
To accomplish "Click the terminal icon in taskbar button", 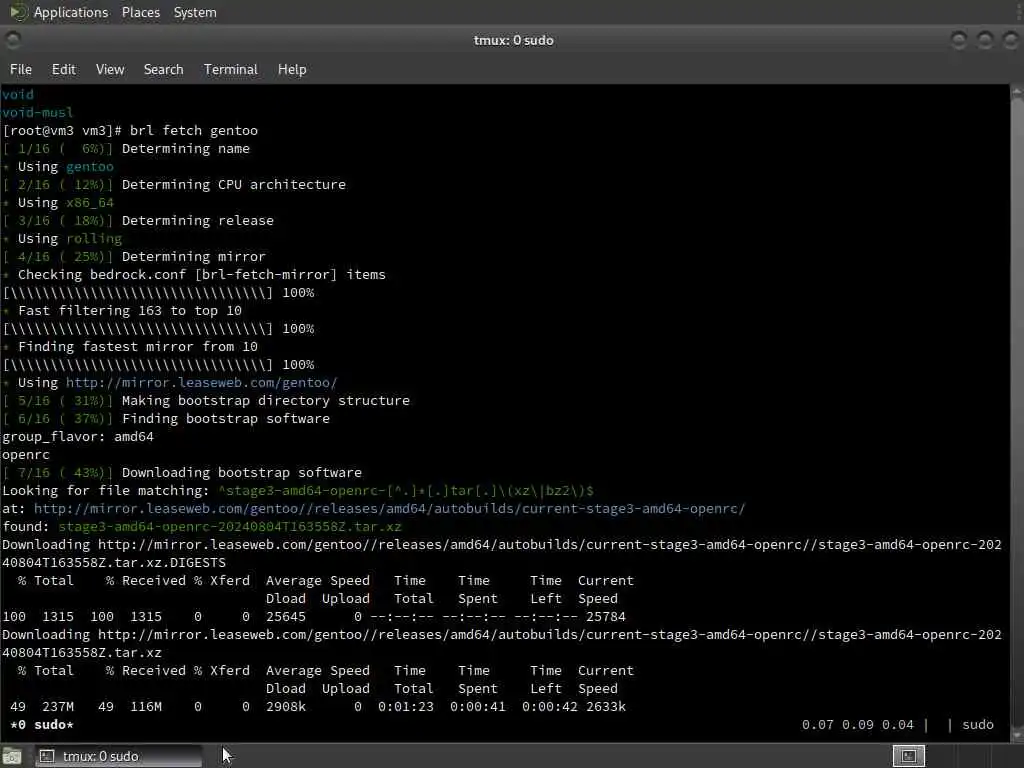I will pos(46,756).
